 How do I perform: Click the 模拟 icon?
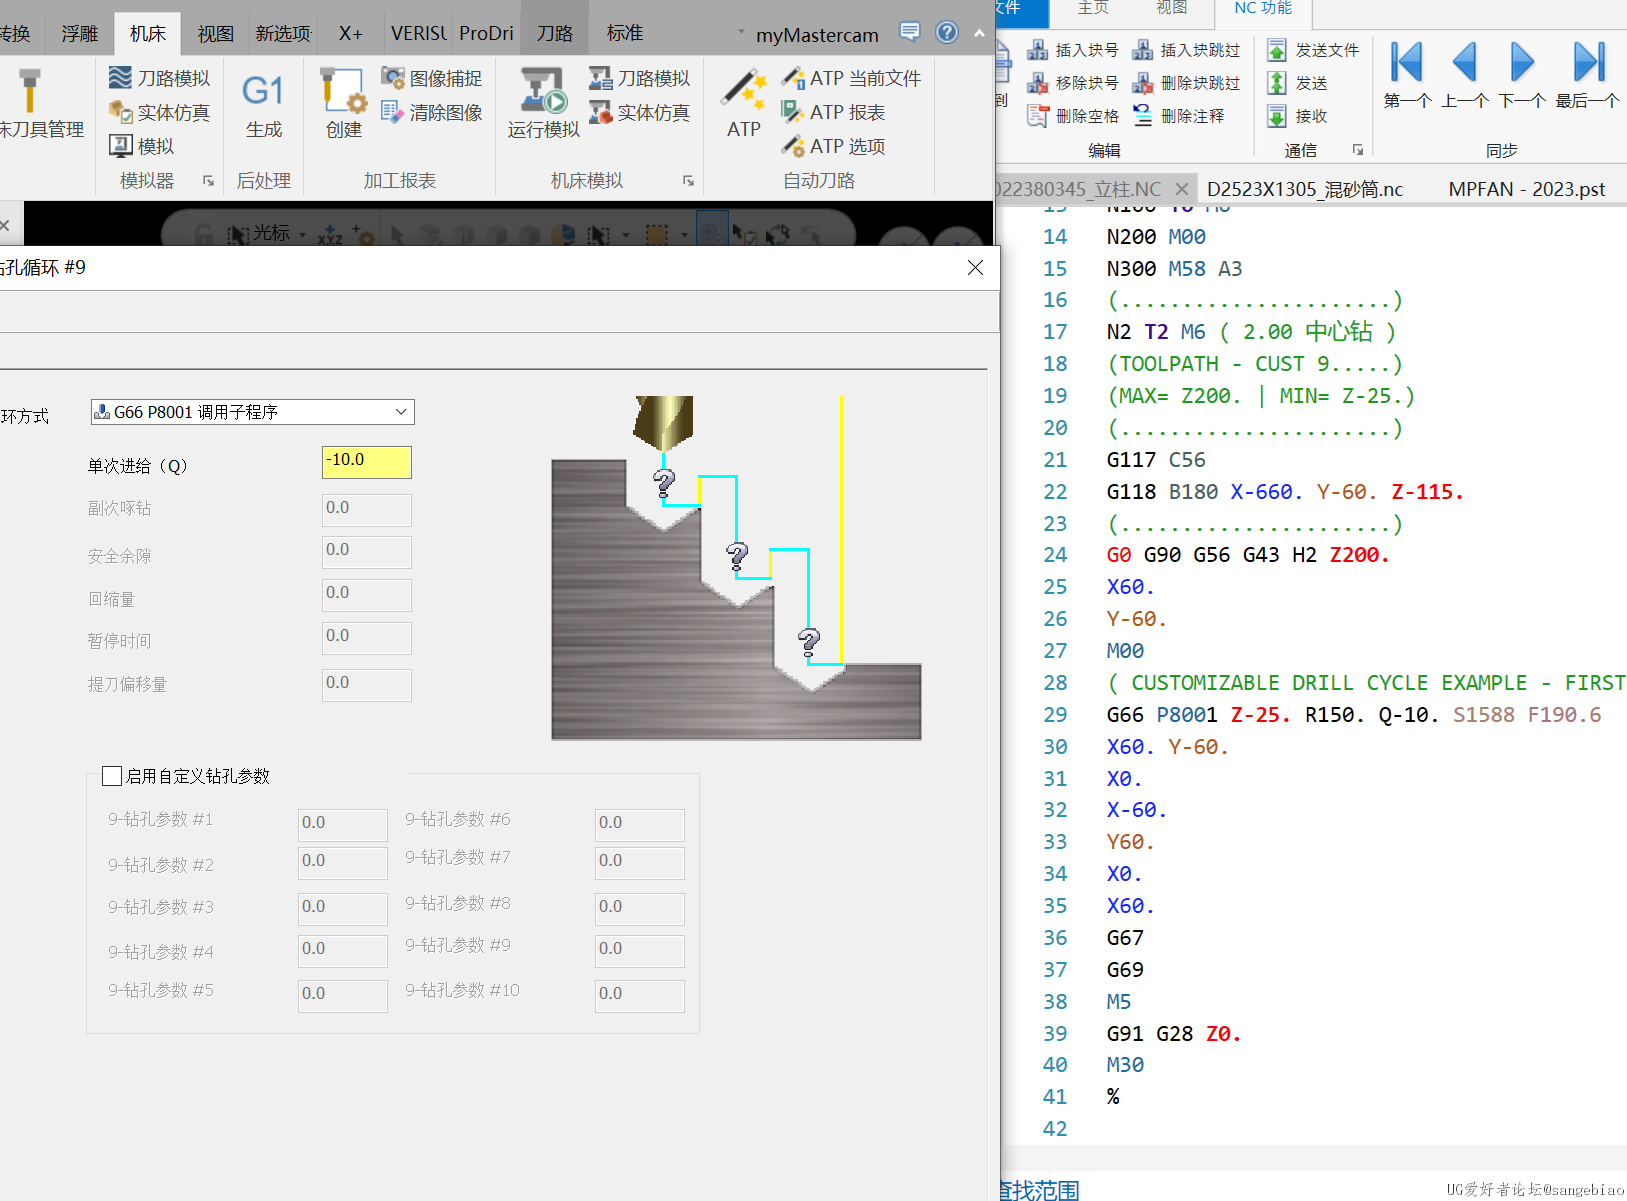120,146
